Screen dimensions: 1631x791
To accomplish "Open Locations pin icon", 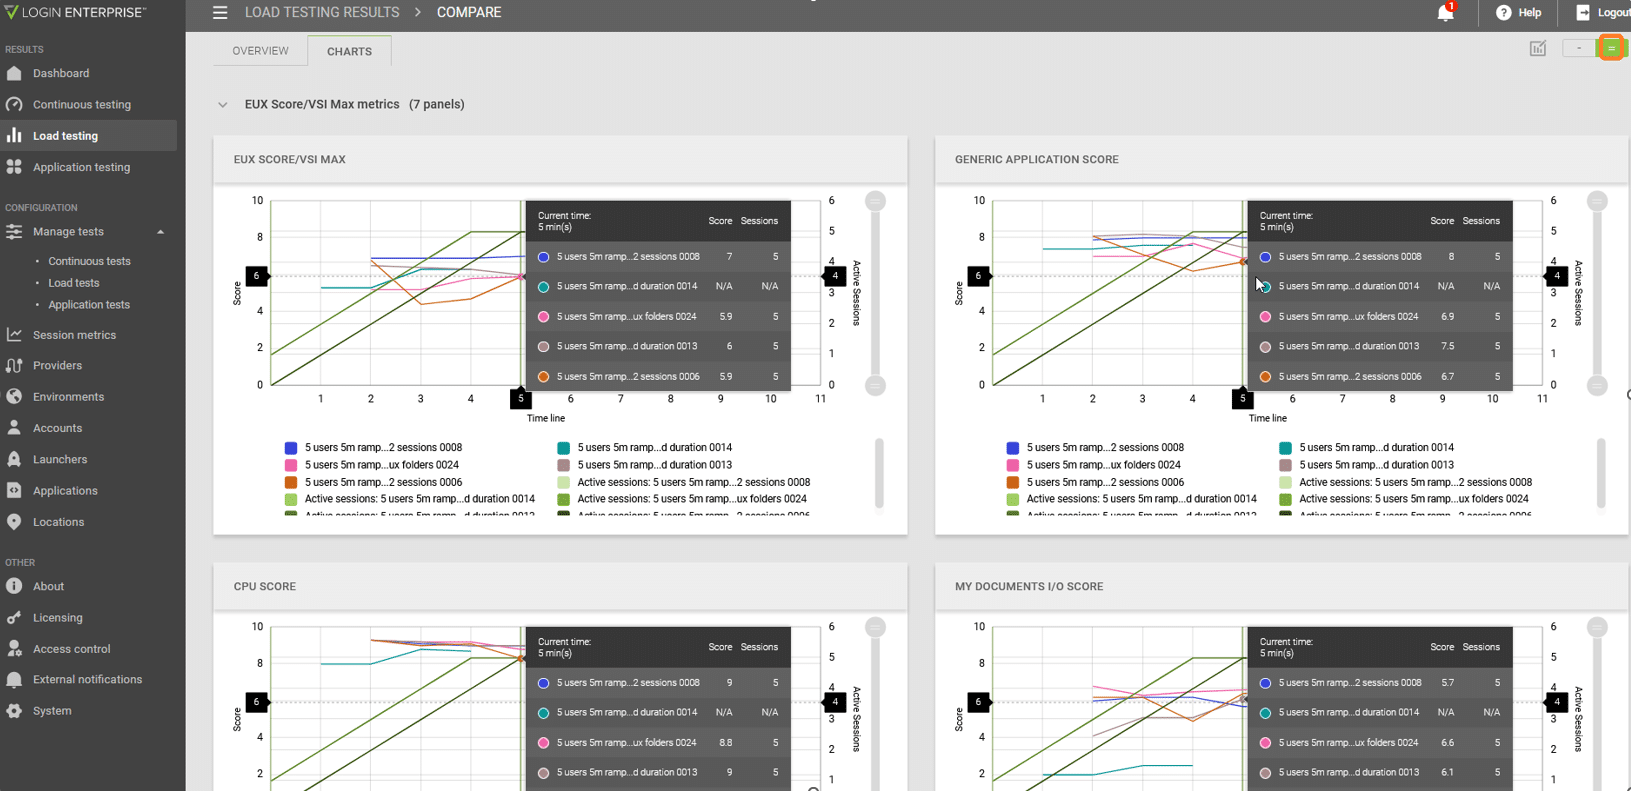I will [x=14, y=522].
